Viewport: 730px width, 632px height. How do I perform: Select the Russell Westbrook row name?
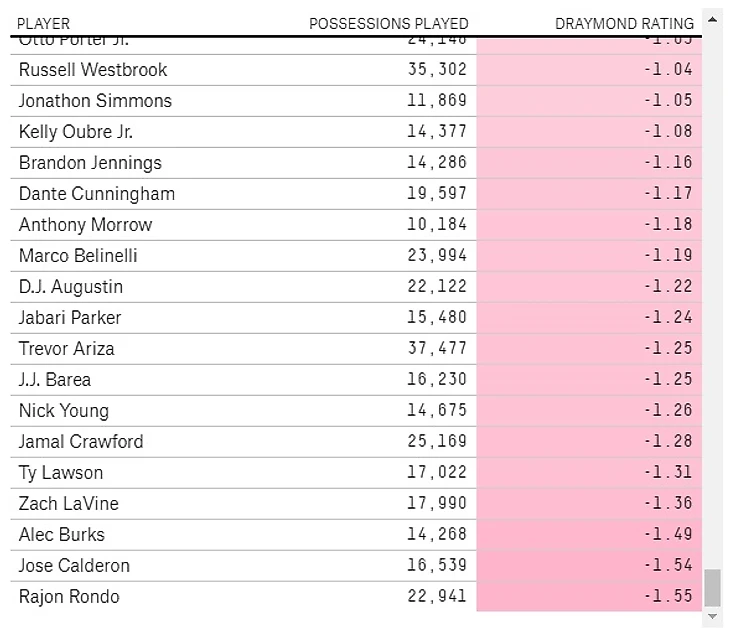click(x=93, y=70)
